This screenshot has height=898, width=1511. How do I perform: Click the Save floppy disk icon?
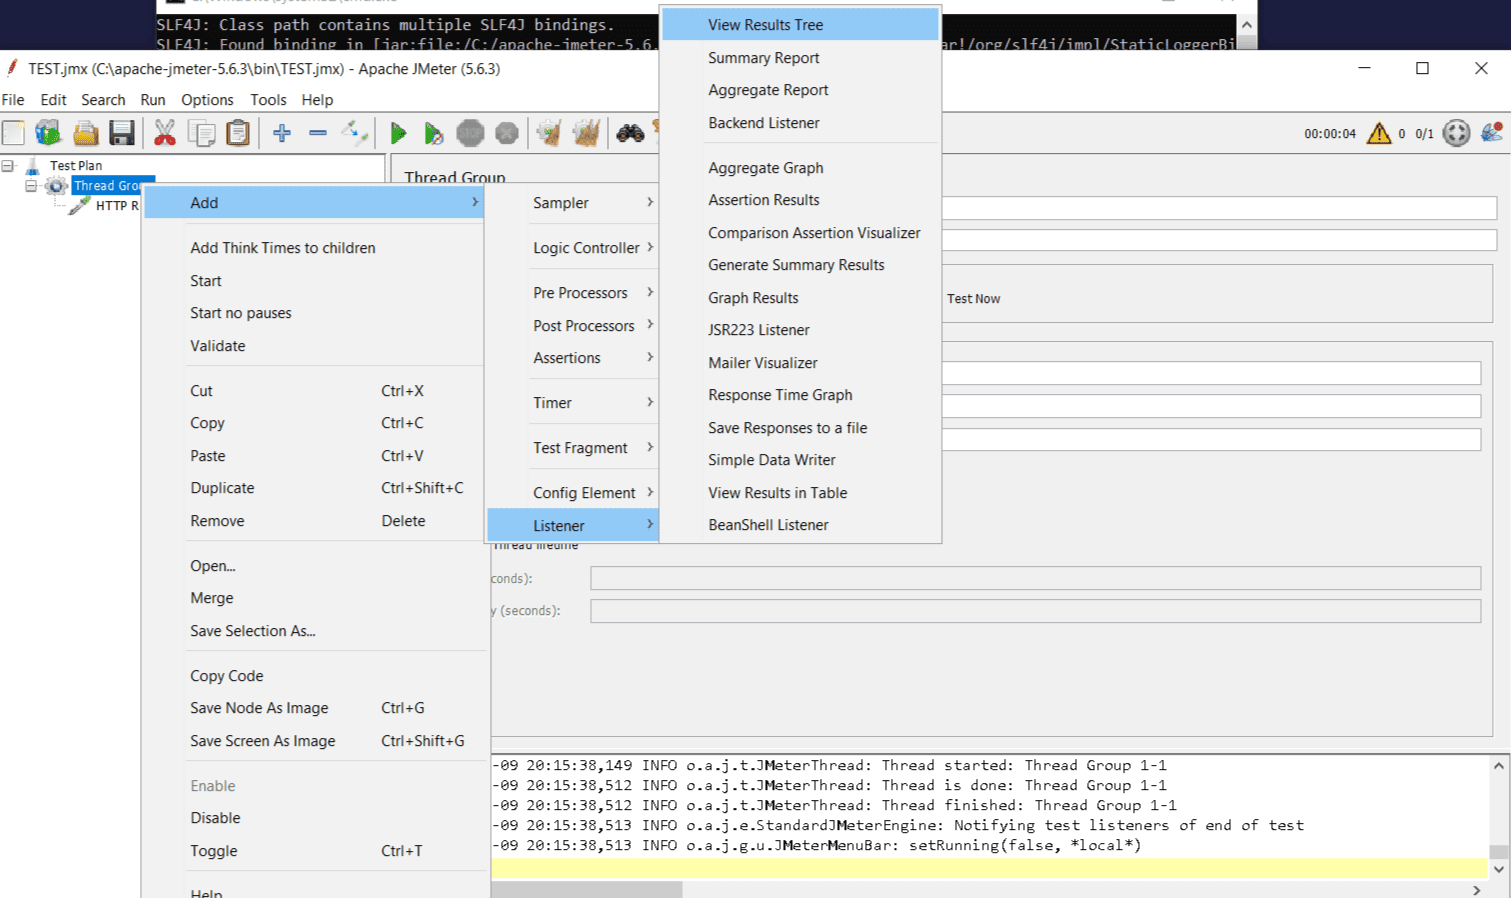coord(122,133)
